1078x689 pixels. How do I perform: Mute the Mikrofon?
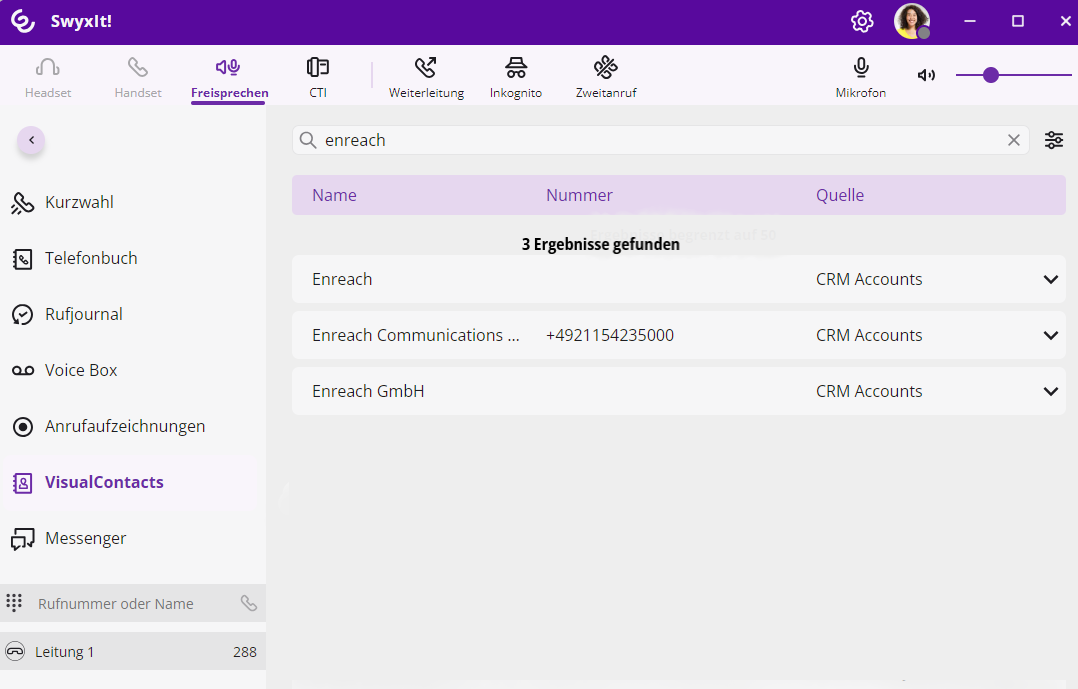pos(861,77)
